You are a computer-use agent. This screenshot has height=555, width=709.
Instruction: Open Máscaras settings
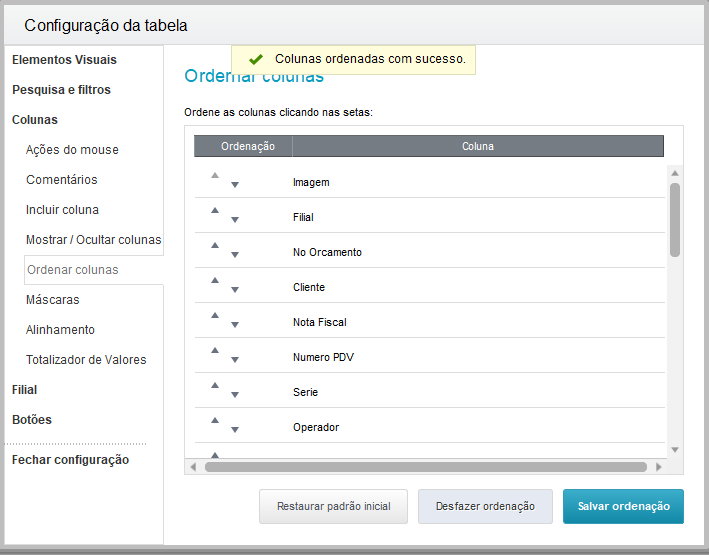pyautogui.click(x=52, y=299)
